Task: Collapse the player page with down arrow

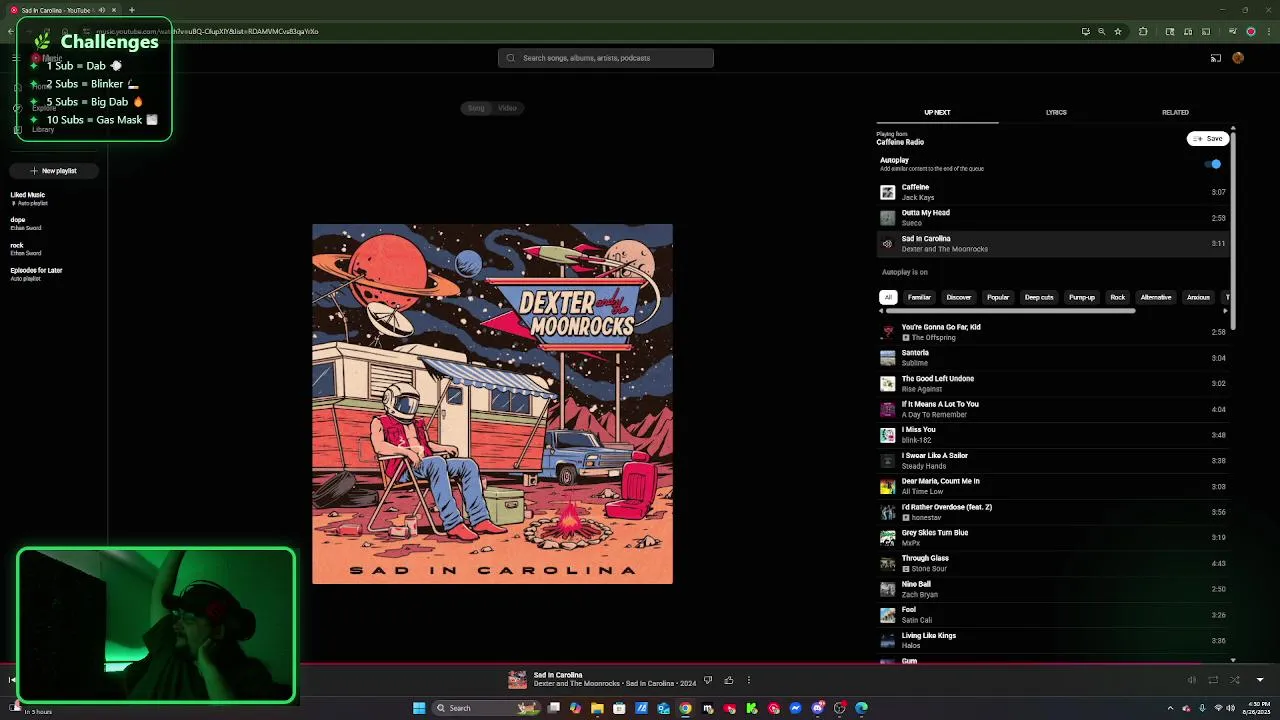Action: coord(1260,680)
